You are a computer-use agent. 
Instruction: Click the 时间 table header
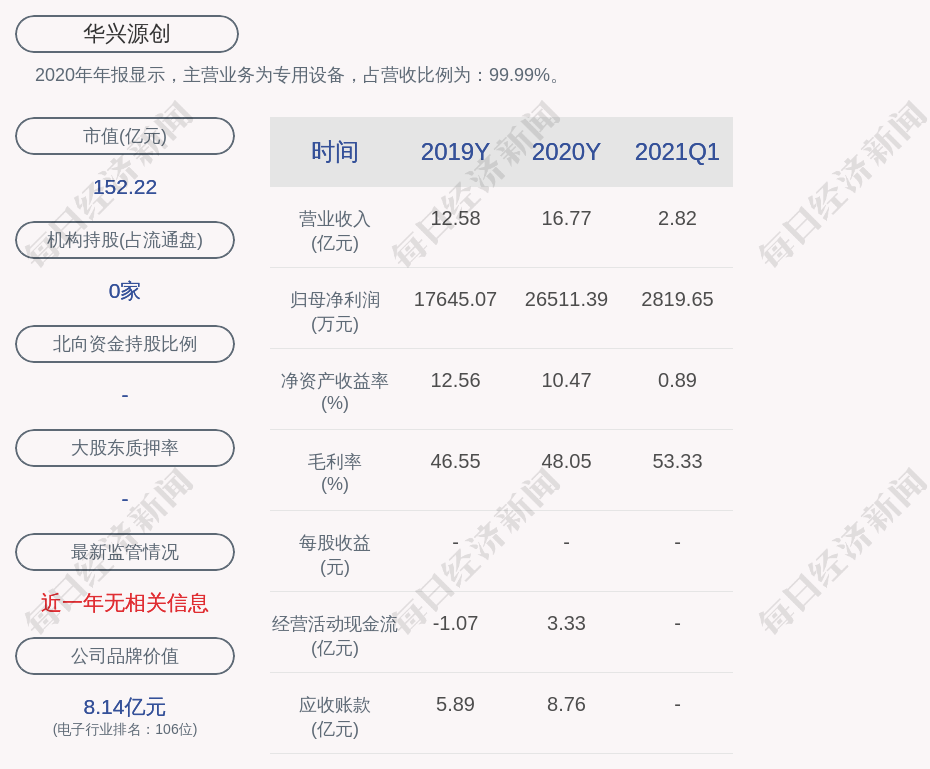[x=334, y=152]
